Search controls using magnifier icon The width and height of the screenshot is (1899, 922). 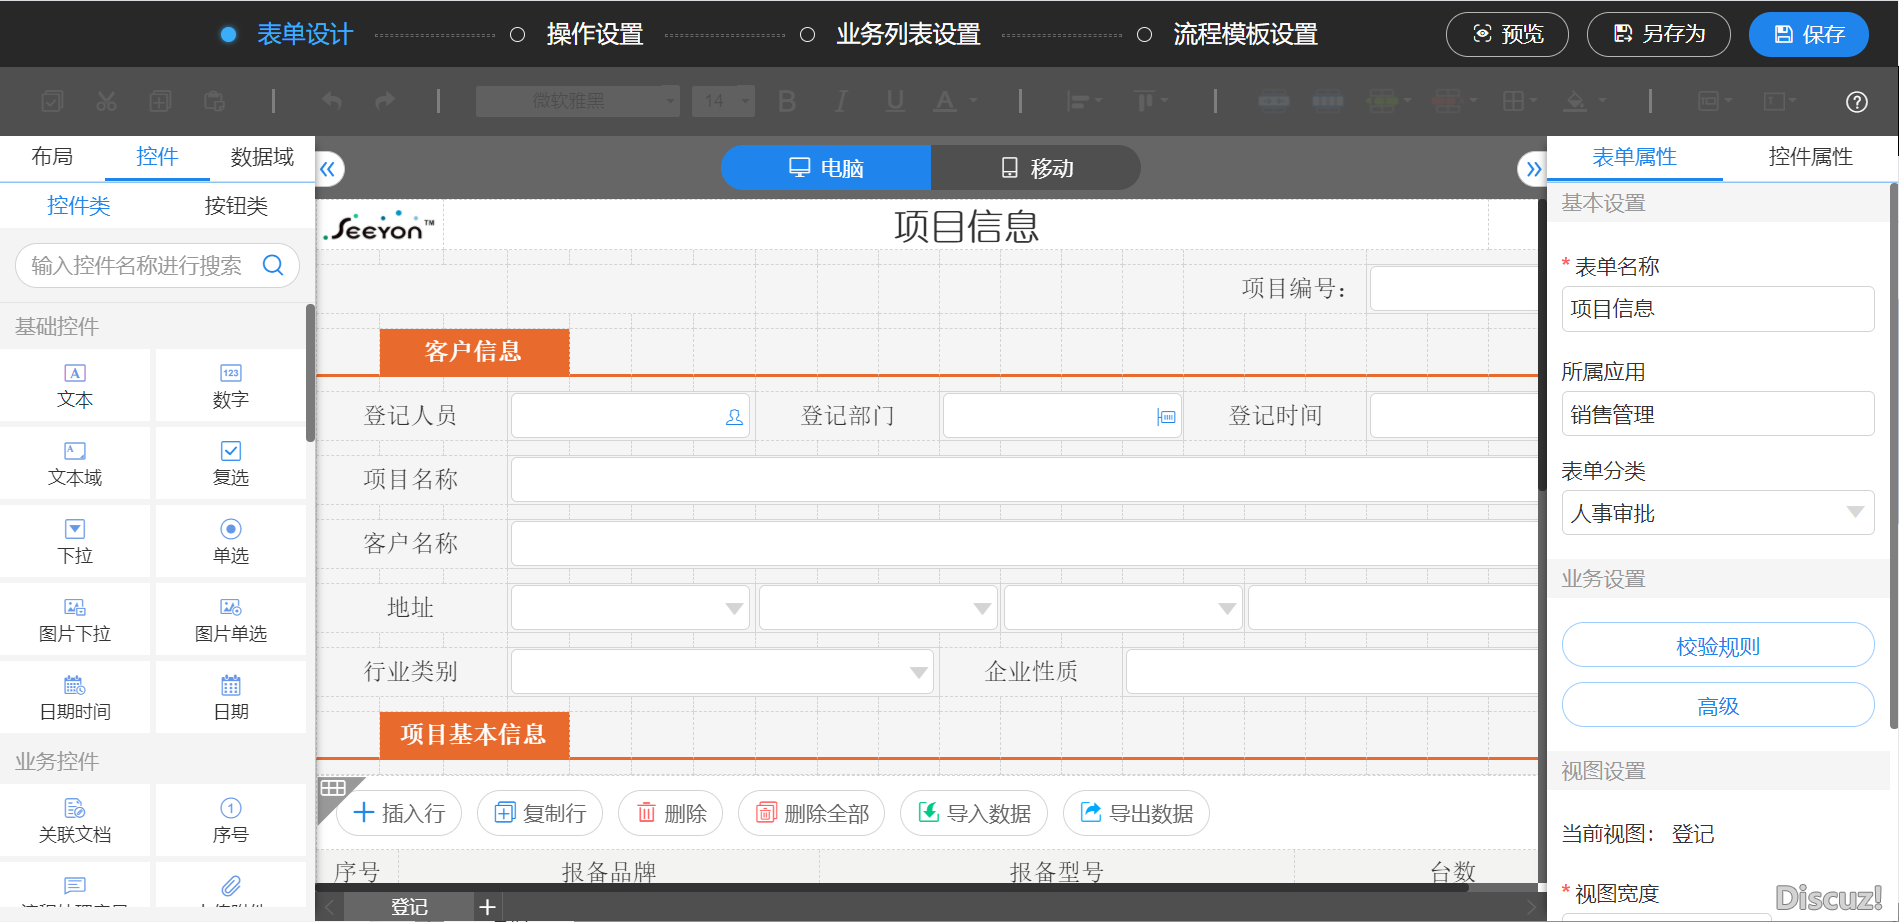pos(273,265)
